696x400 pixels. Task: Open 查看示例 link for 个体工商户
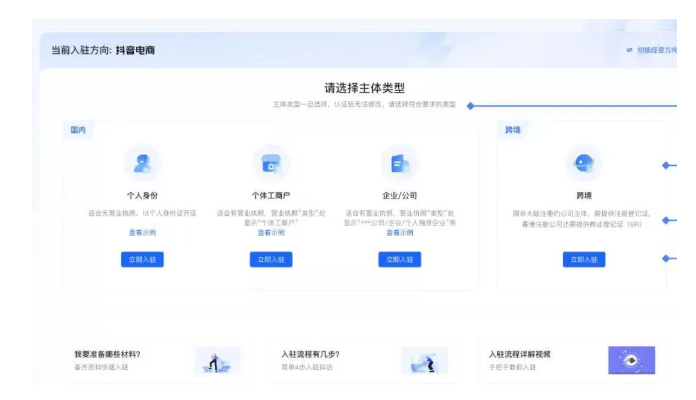(x=271, y=232)
